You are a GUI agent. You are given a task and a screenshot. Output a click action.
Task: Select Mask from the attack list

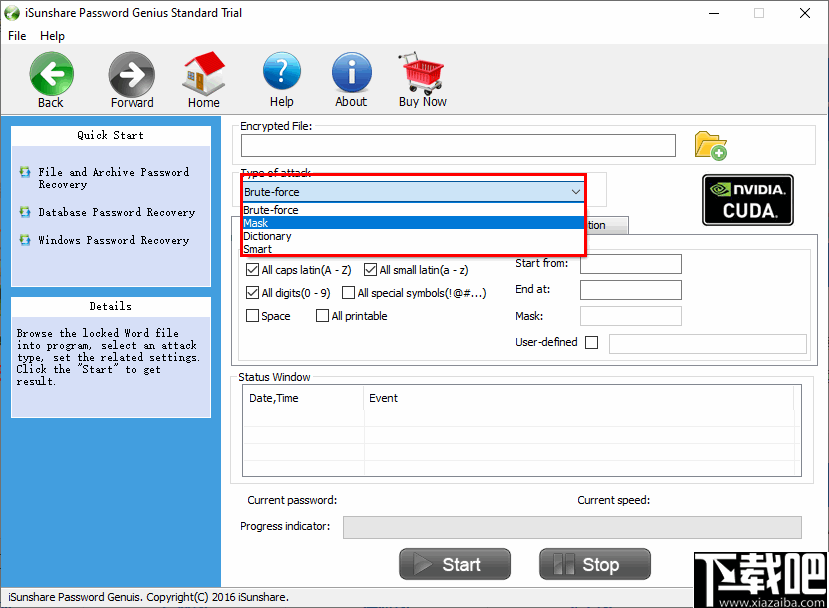tap(413, 223)
